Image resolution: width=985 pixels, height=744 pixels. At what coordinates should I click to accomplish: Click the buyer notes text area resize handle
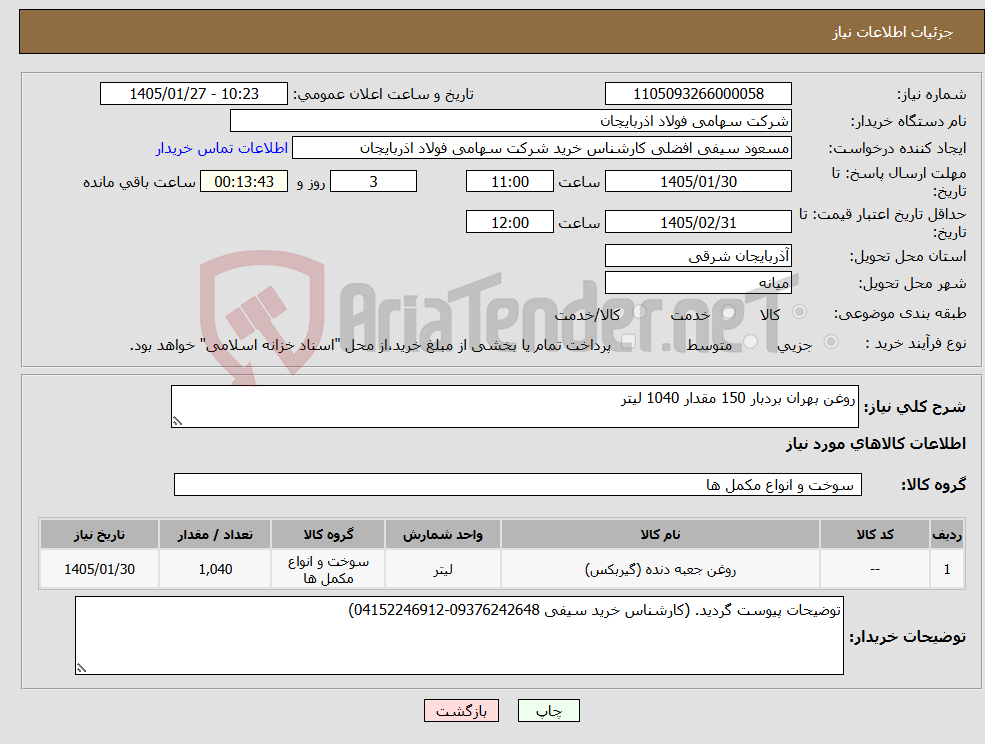coord(81,668)
